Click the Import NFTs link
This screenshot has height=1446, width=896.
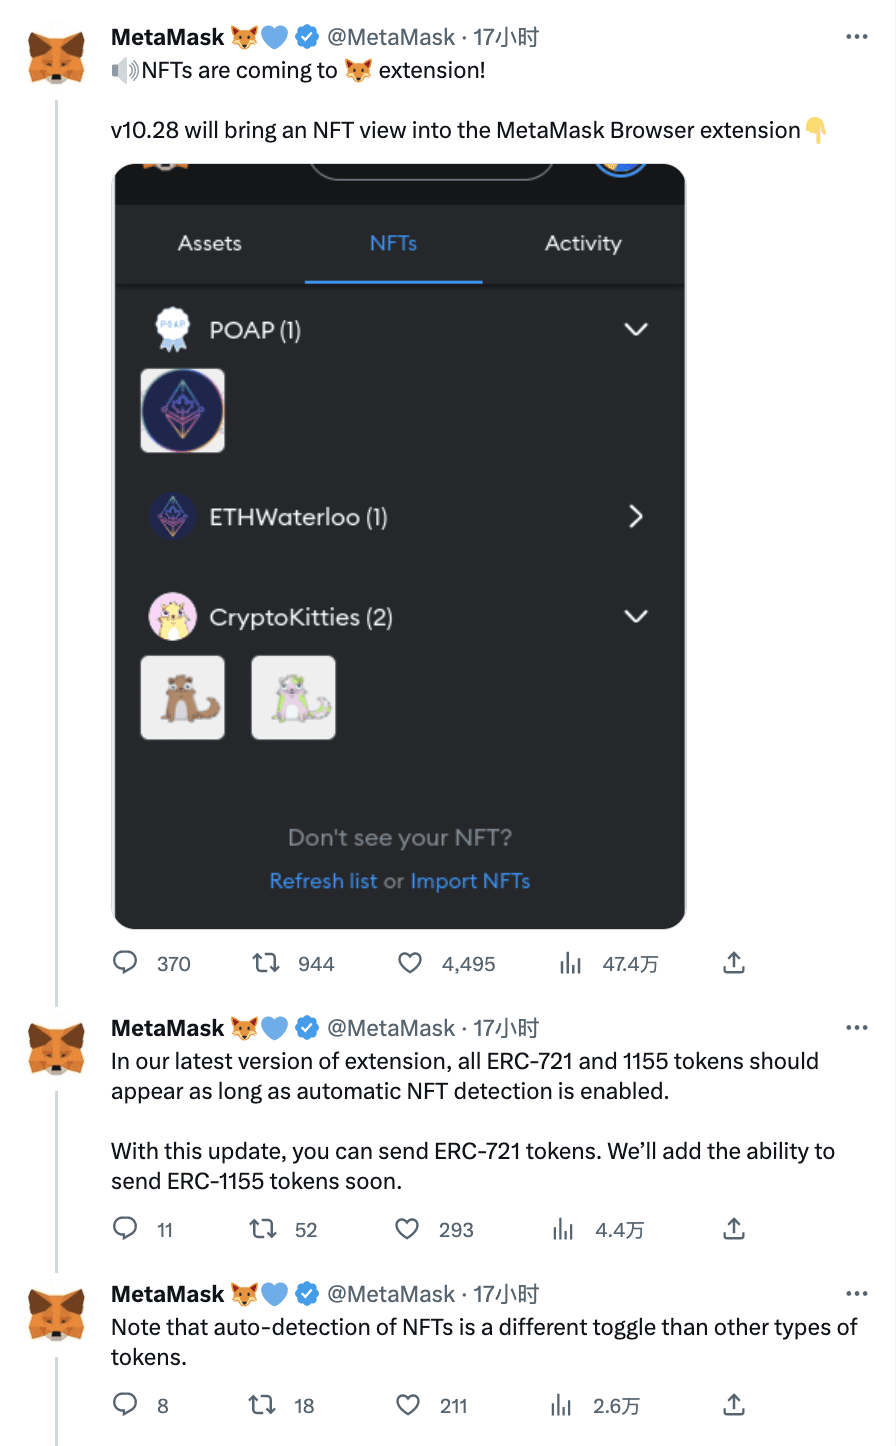coord(470,880)
